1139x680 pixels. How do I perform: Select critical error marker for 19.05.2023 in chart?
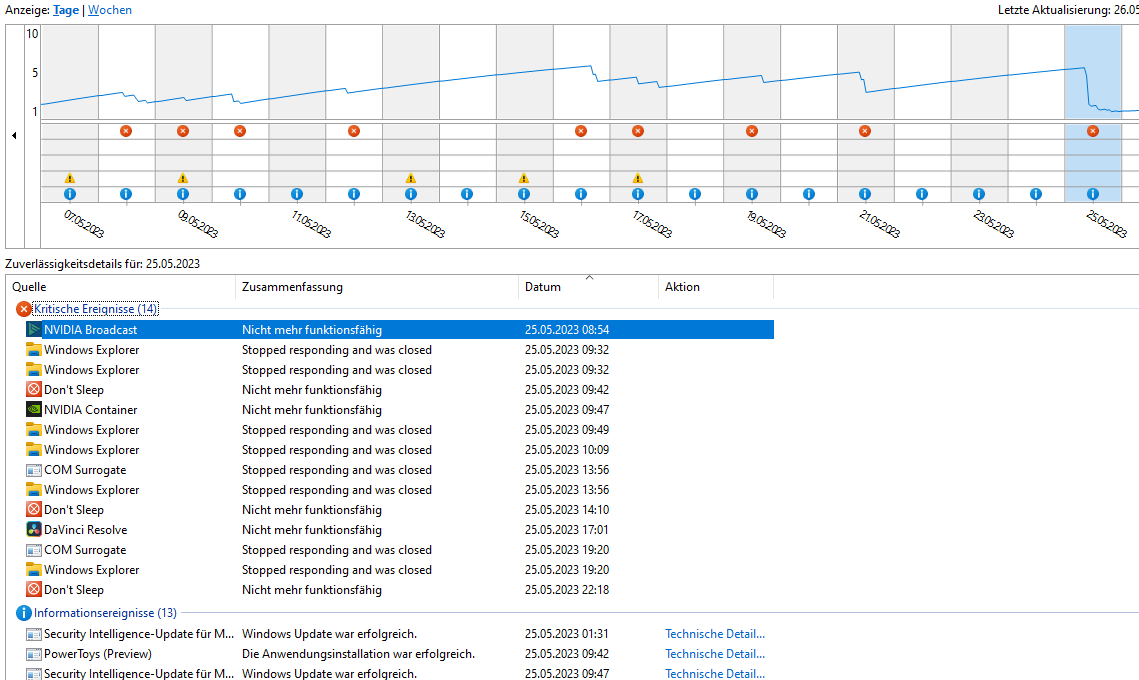(752, 131)
